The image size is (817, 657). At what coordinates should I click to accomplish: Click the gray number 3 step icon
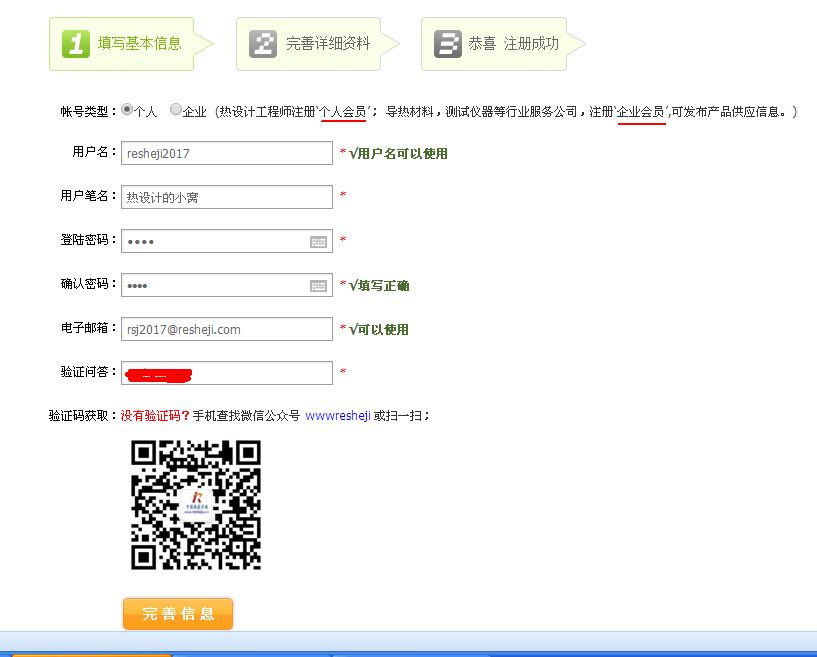point(448,44)
